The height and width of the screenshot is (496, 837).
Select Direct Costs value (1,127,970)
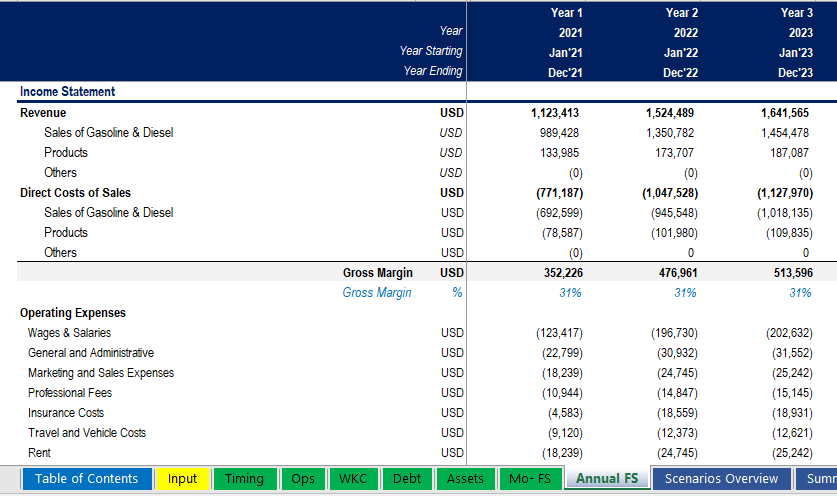tap(785, 193)
